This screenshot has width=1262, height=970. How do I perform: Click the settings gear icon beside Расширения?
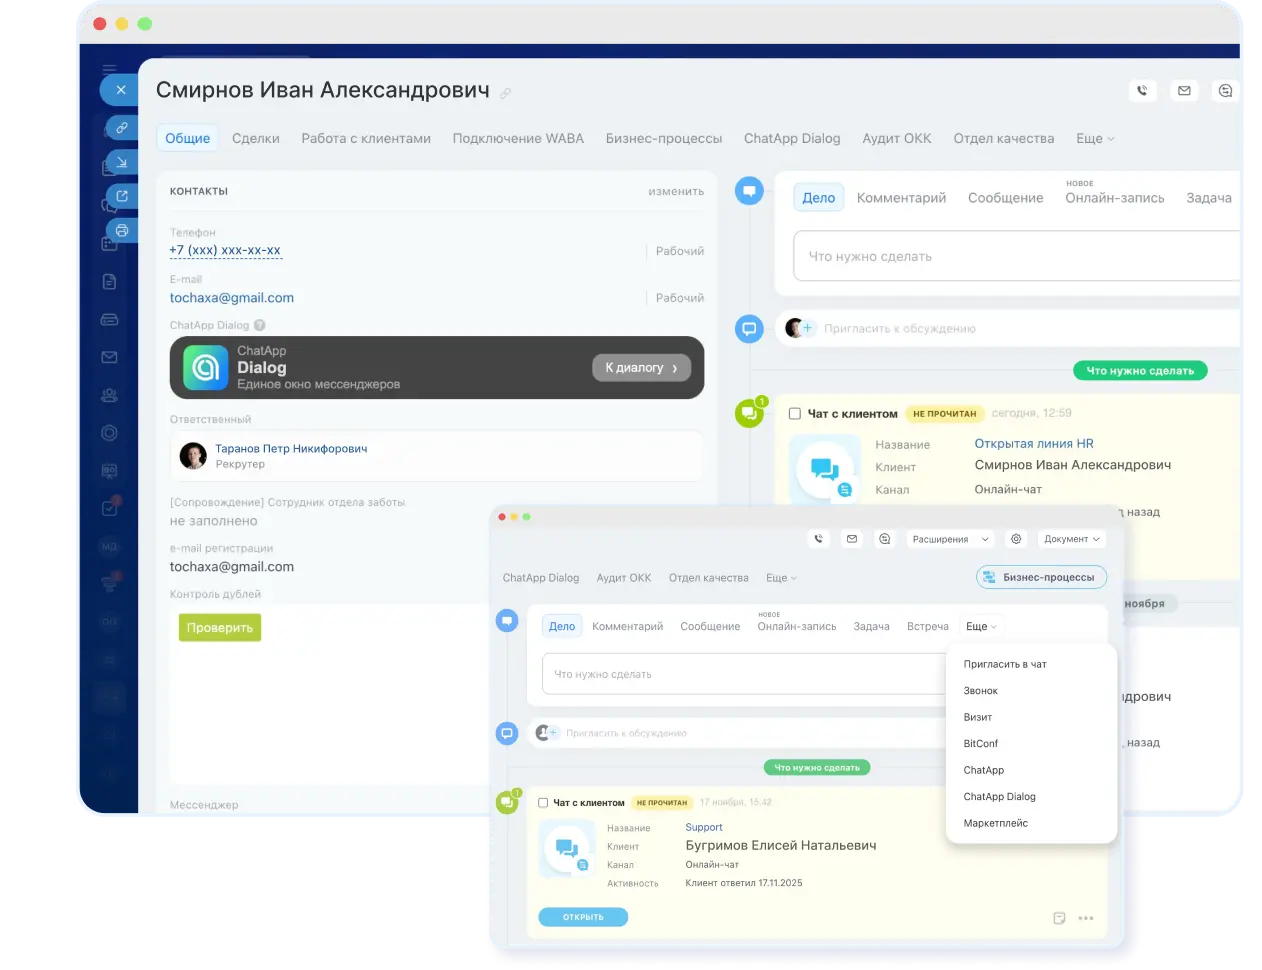pyautogui.click(x=1016, y=539)
